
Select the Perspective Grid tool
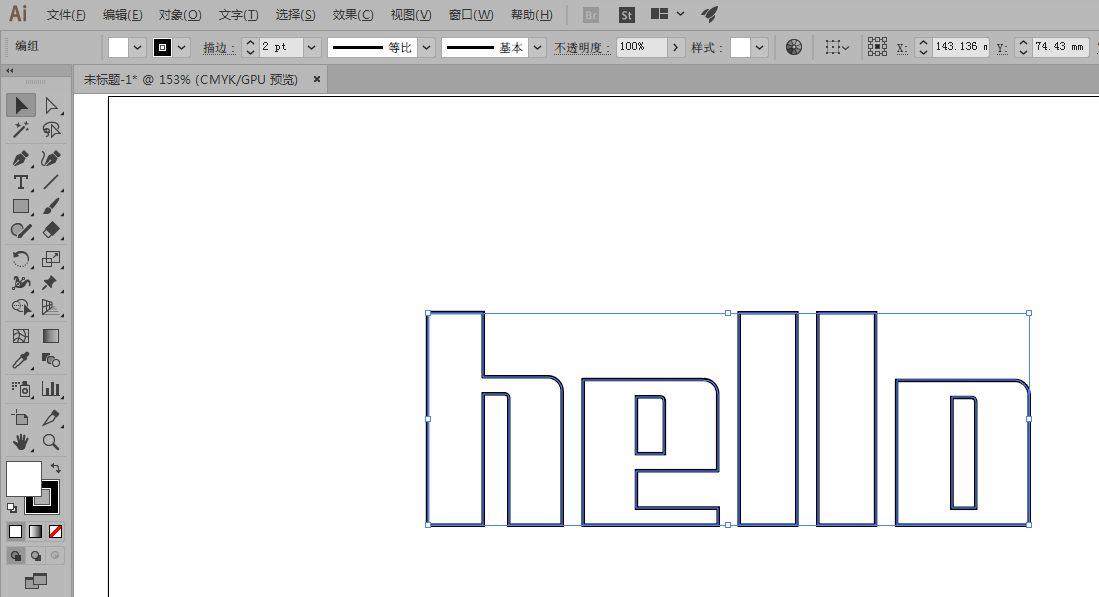tap(51, 307)
